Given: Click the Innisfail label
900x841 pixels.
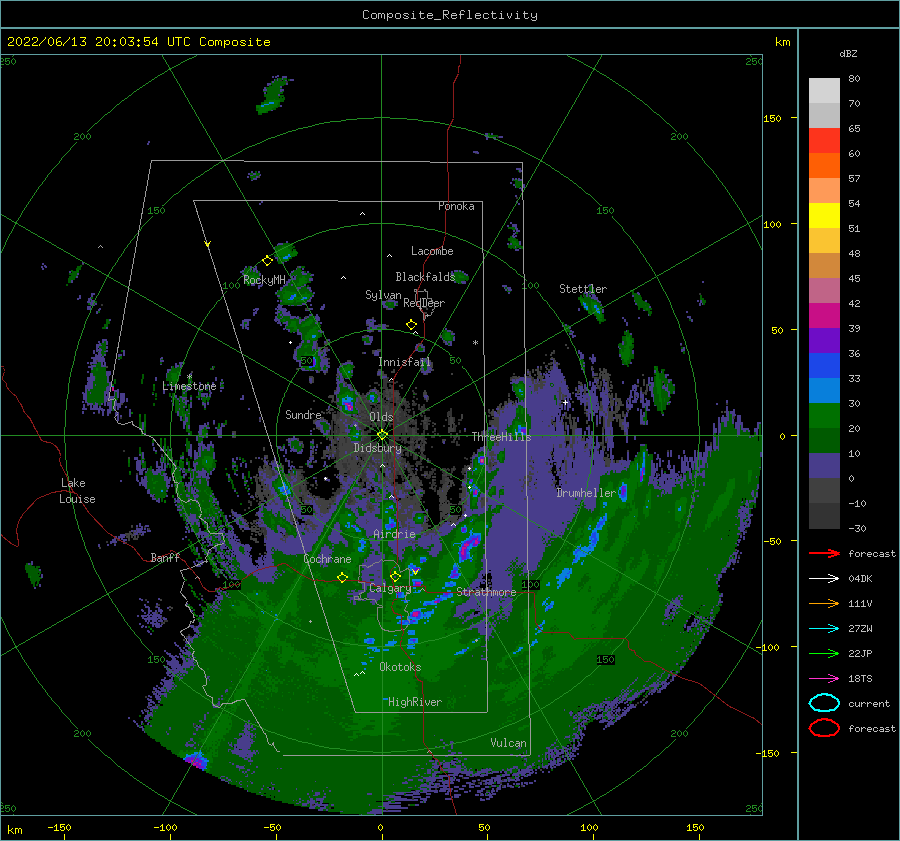Looking at the screenshot, I should [x=404, y=362].
